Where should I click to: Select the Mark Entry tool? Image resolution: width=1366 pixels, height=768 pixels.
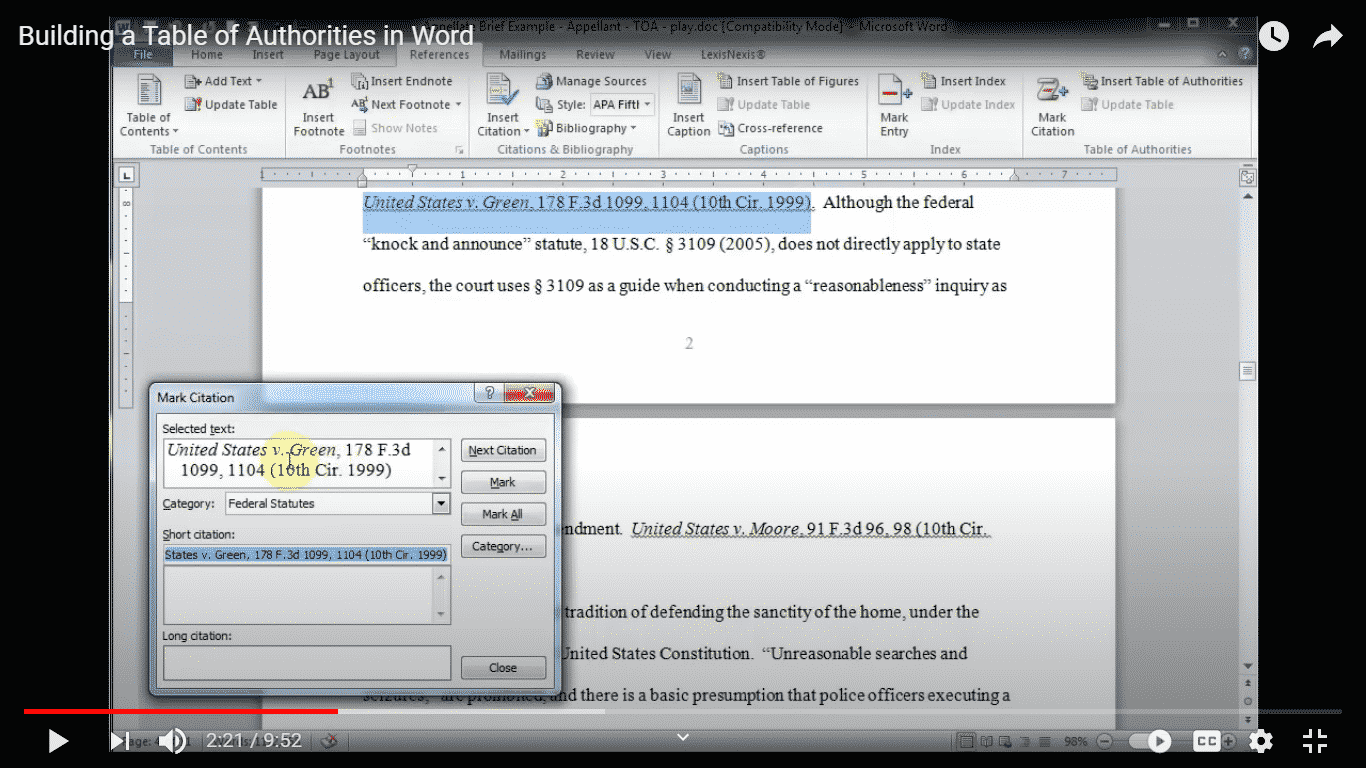893,104
